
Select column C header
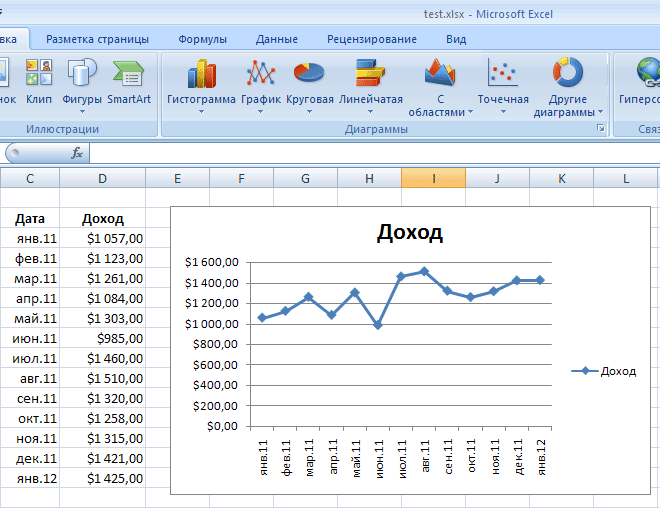tap(30, 178)
